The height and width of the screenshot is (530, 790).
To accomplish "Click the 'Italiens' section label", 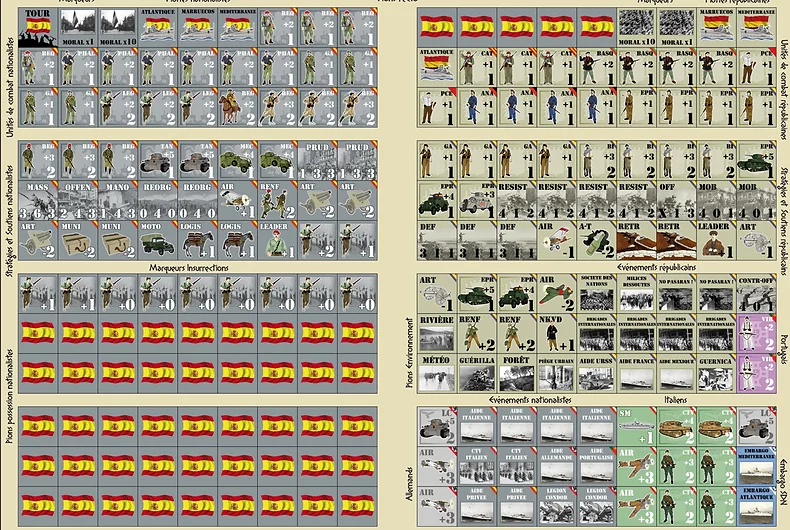I will coord(676,400).
